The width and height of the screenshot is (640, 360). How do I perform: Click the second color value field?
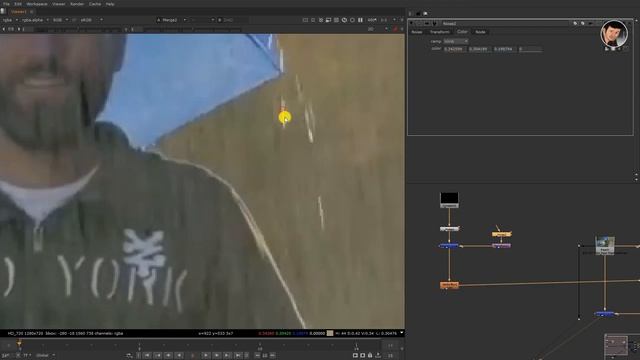tap(480, 49)
